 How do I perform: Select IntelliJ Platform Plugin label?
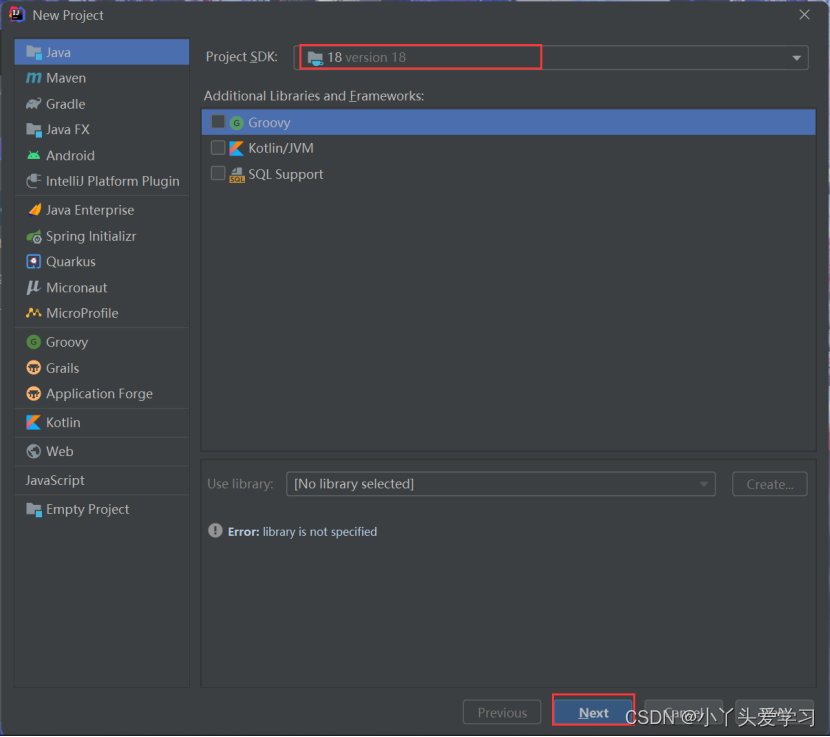pos(112,181)
